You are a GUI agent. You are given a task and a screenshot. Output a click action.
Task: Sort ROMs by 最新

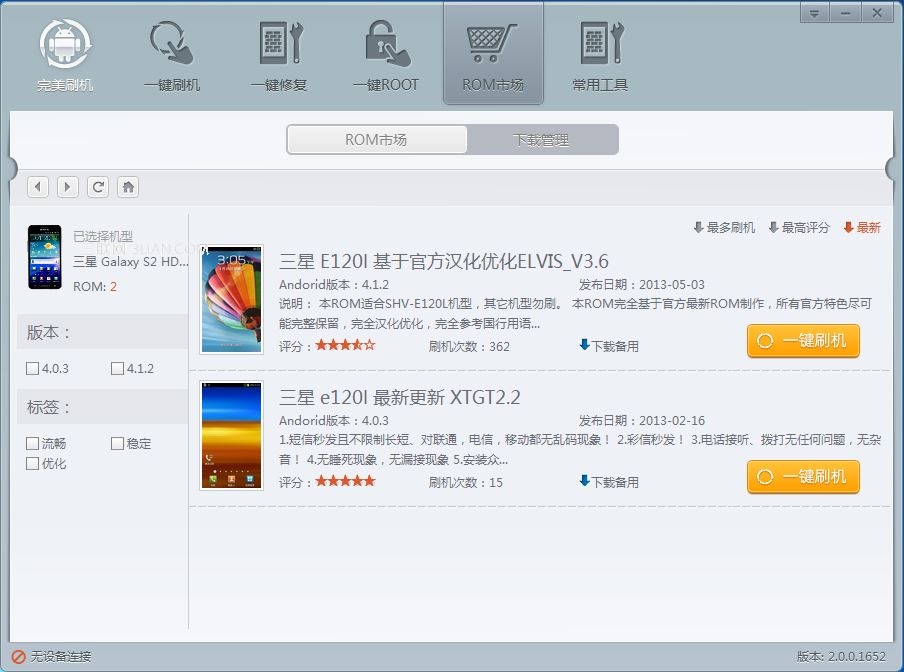click(x=862, y=228)
